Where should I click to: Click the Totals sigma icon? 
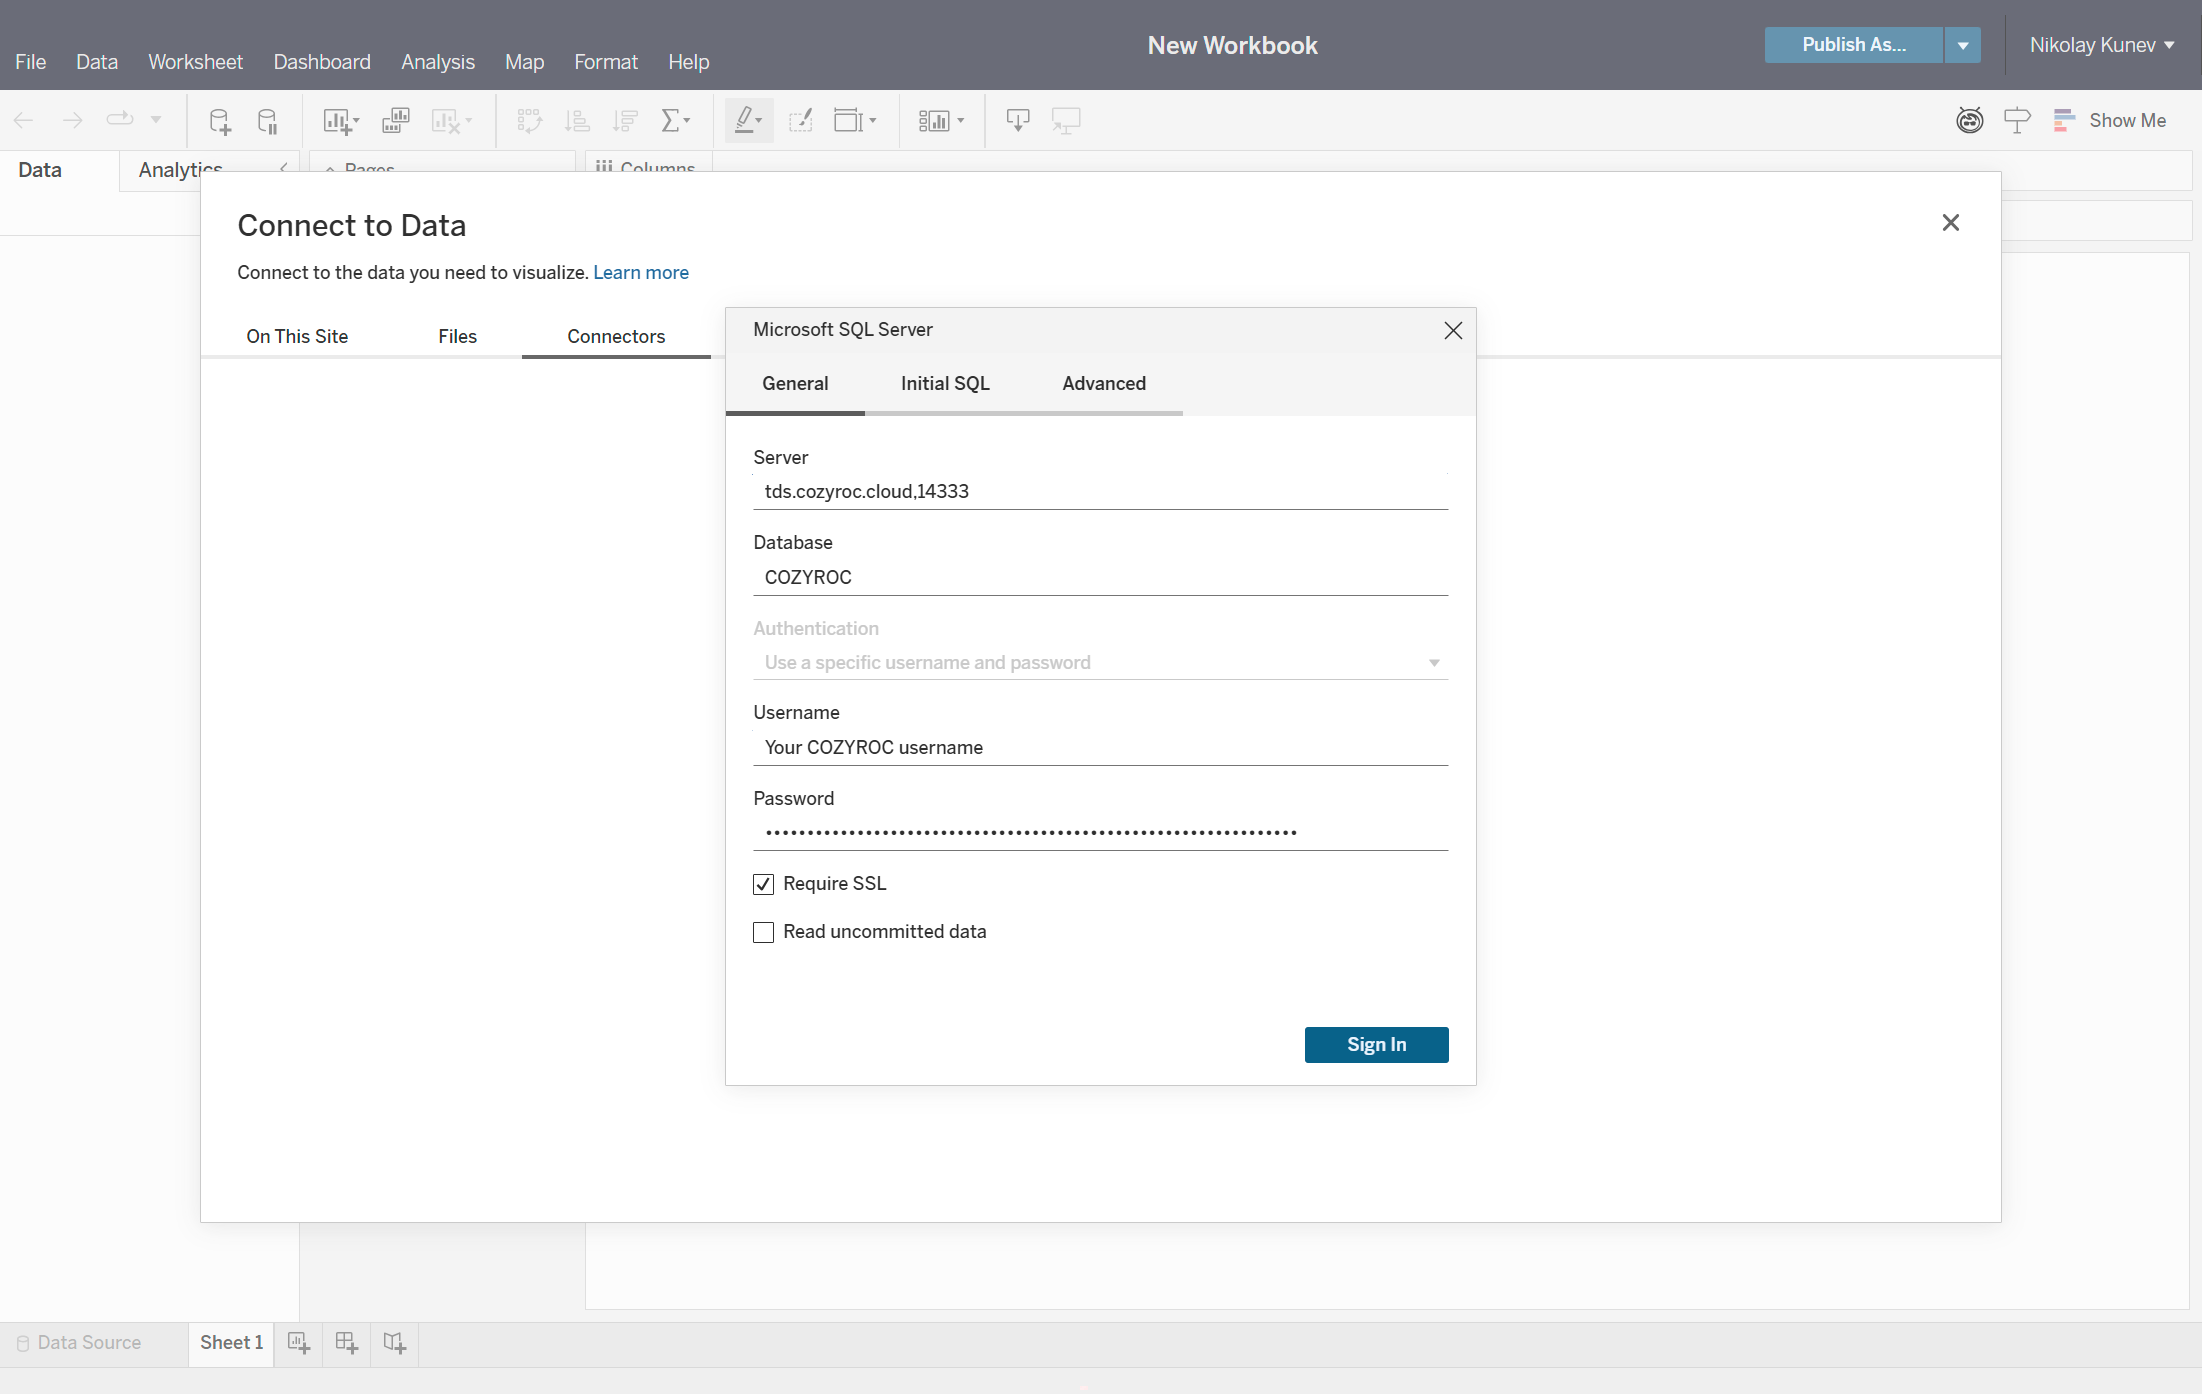(671, 121)
